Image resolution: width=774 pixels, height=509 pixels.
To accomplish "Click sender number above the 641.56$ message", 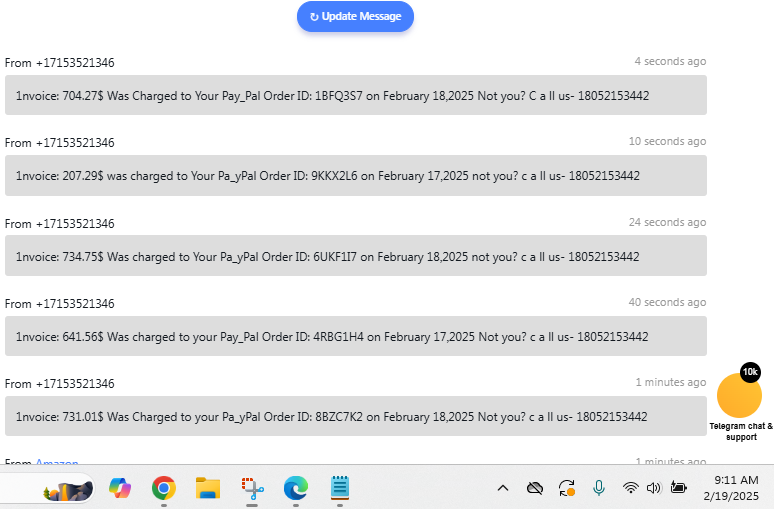I will coord(75,304).
